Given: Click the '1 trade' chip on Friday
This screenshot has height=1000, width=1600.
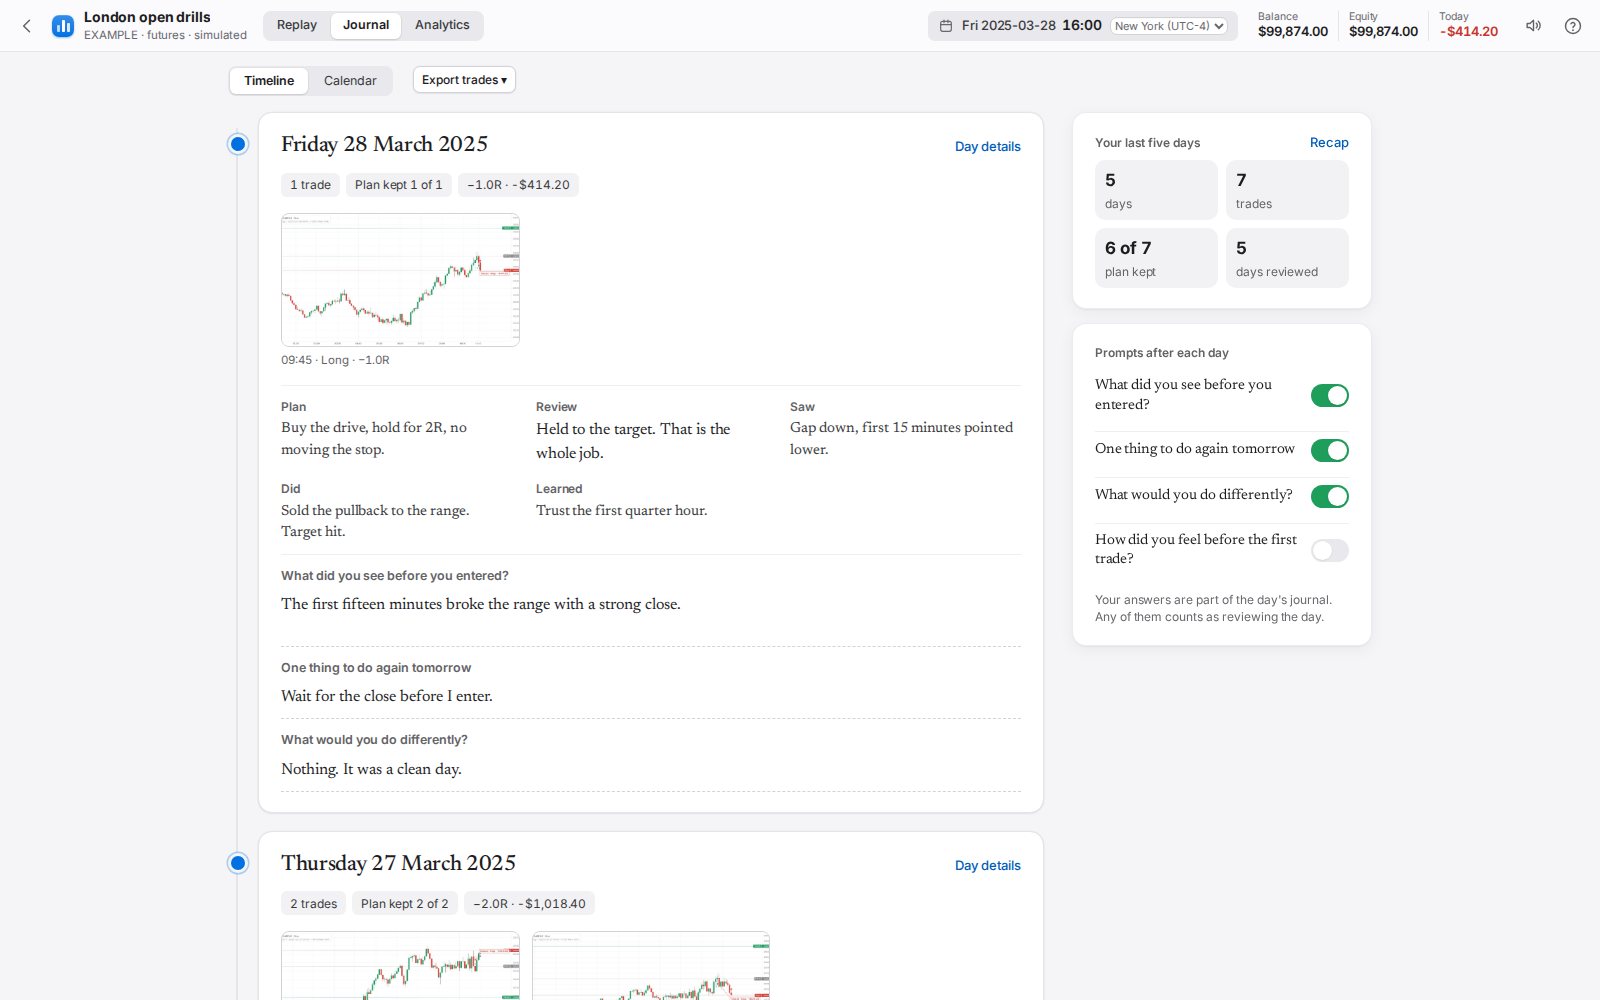Looking at the screenshot, I should [x=310, y=185].
